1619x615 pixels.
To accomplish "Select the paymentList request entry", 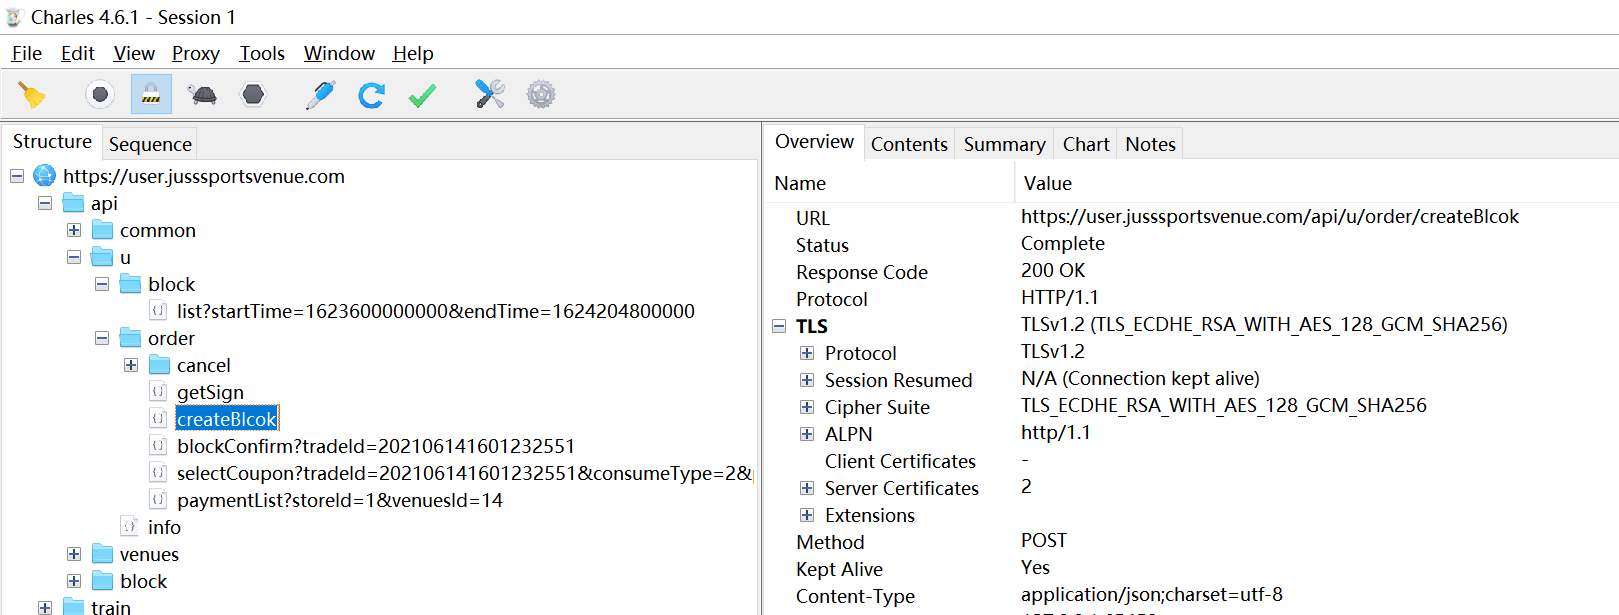I will point(340,500).
